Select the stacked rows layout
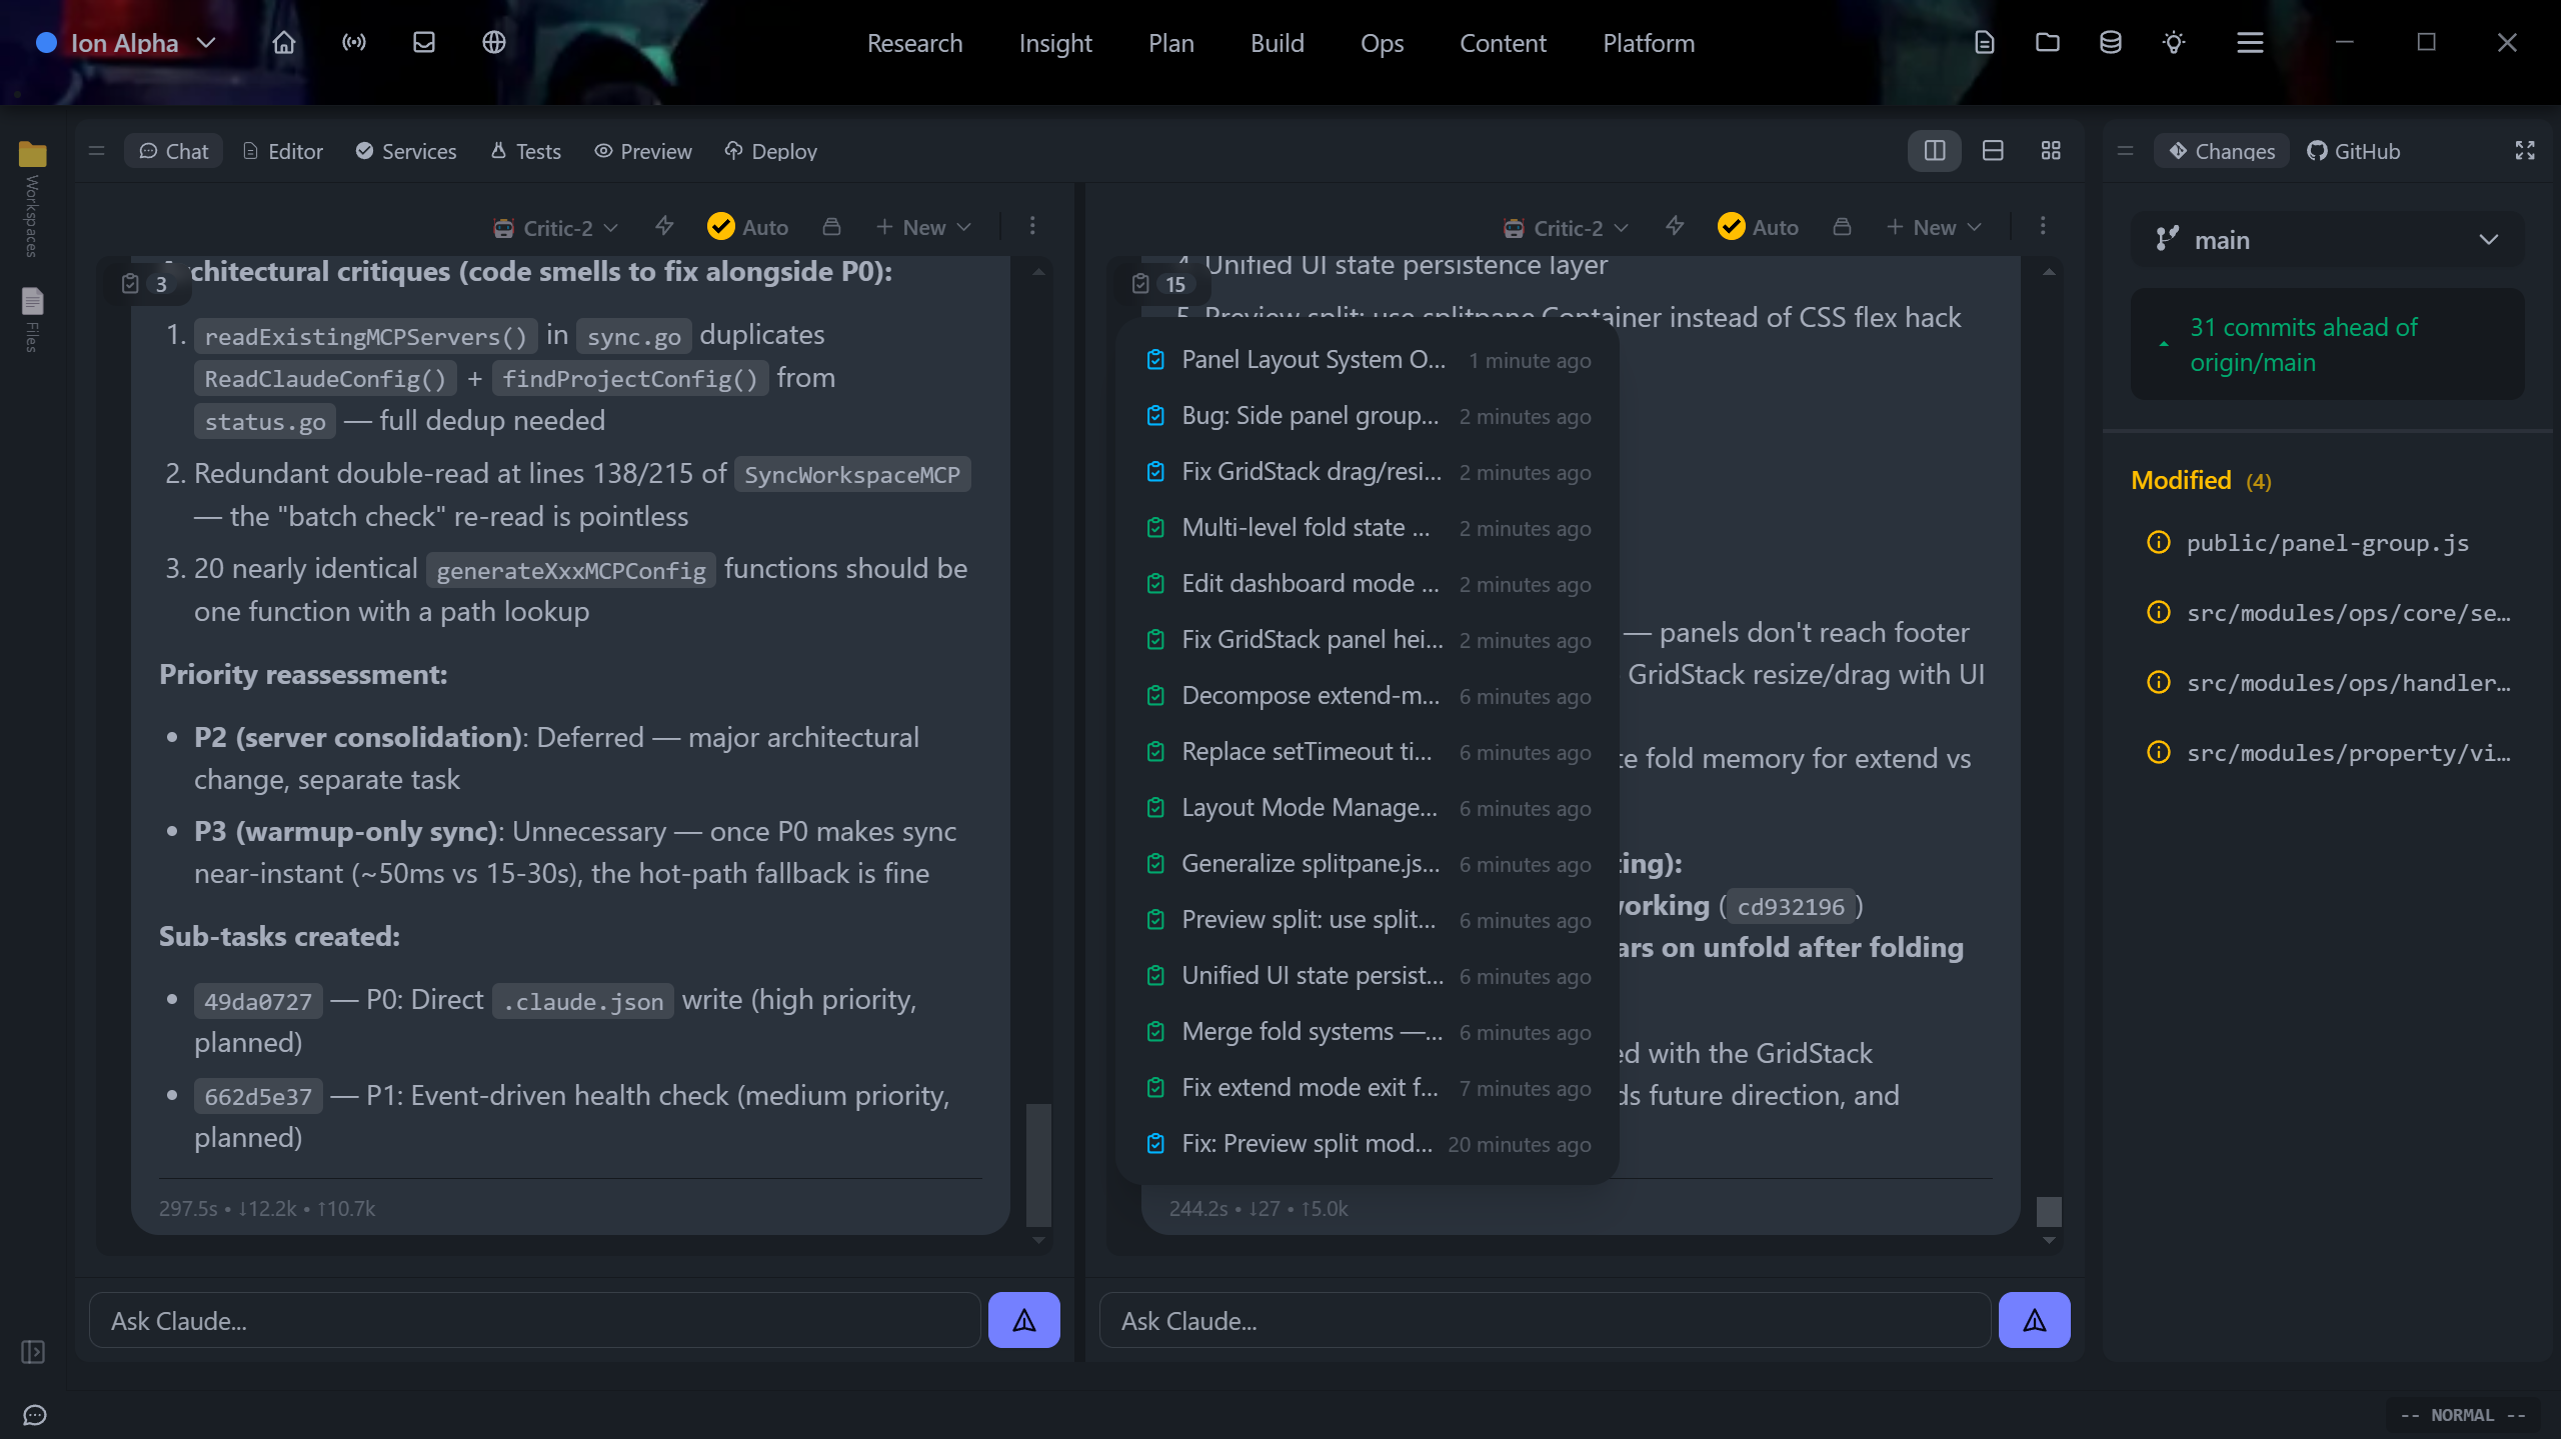 (x=1993, y=150)
